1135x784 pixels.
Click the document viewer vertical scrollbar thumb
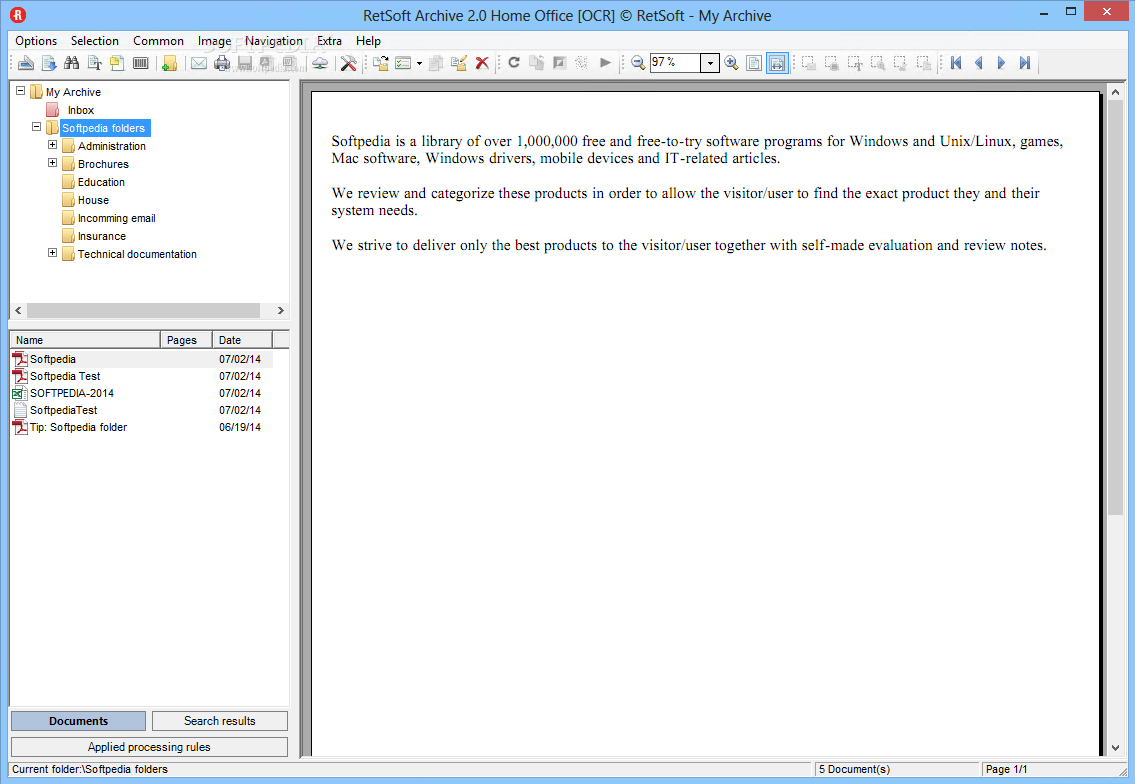click(1115, 308)
